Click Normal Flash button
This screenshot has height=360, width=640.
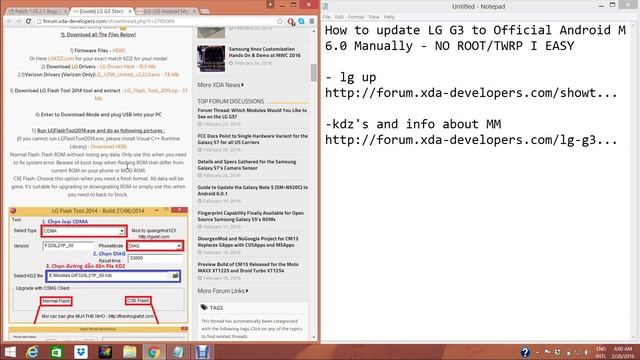pos(56,301)
